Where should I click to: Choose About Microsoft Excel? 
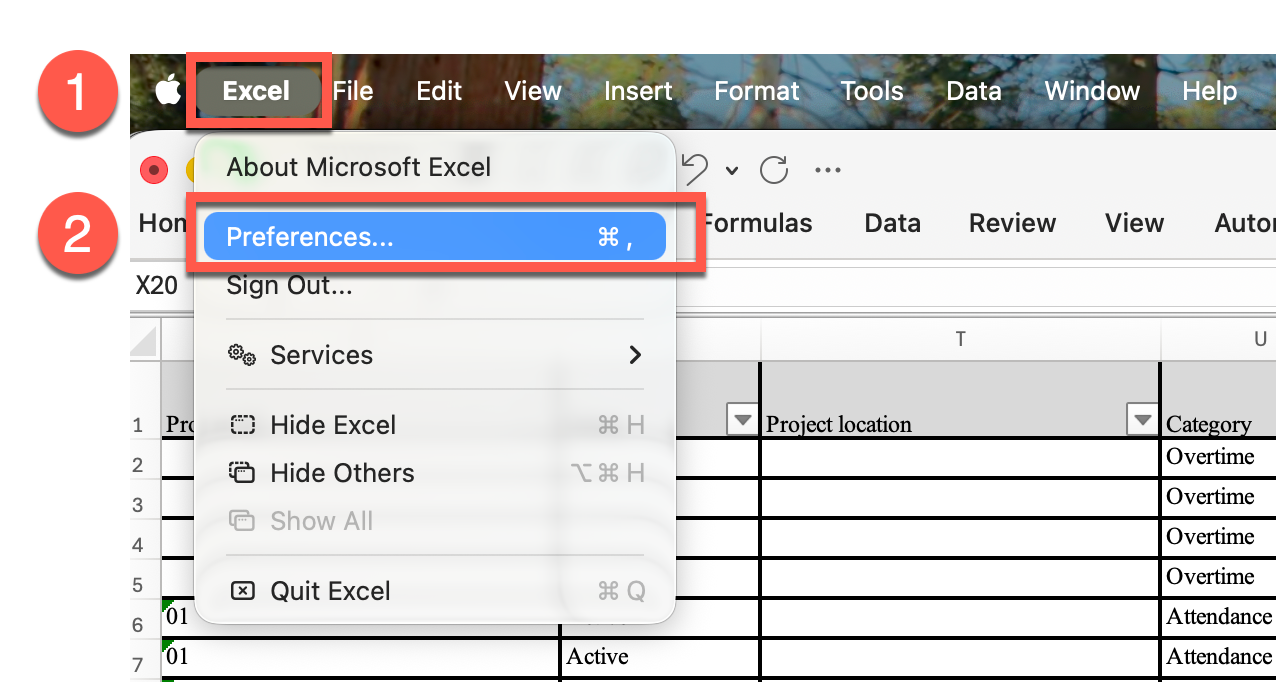click(x=358, y=167)
